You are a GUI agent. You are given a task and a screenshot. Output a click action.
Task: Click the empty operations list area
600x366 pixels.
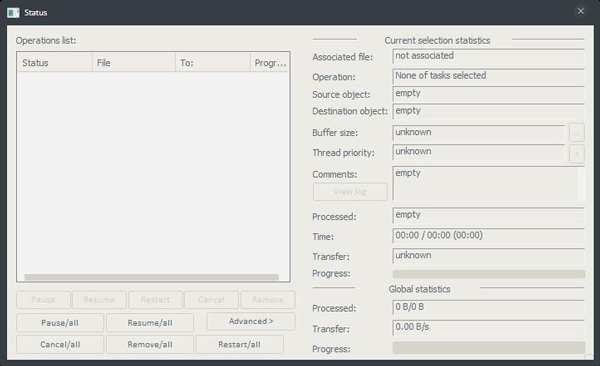coord(153,172)
